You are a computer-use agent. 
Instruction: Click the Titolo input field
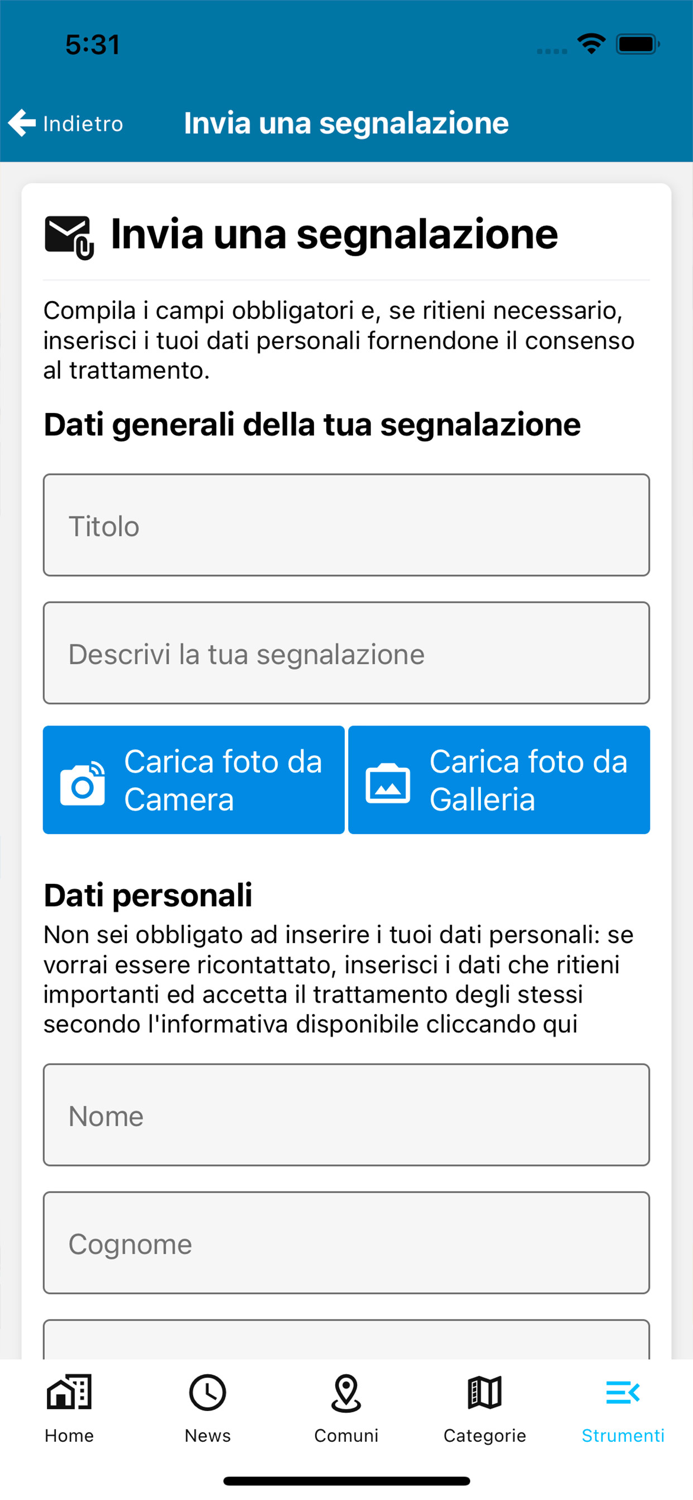point(346,525)
